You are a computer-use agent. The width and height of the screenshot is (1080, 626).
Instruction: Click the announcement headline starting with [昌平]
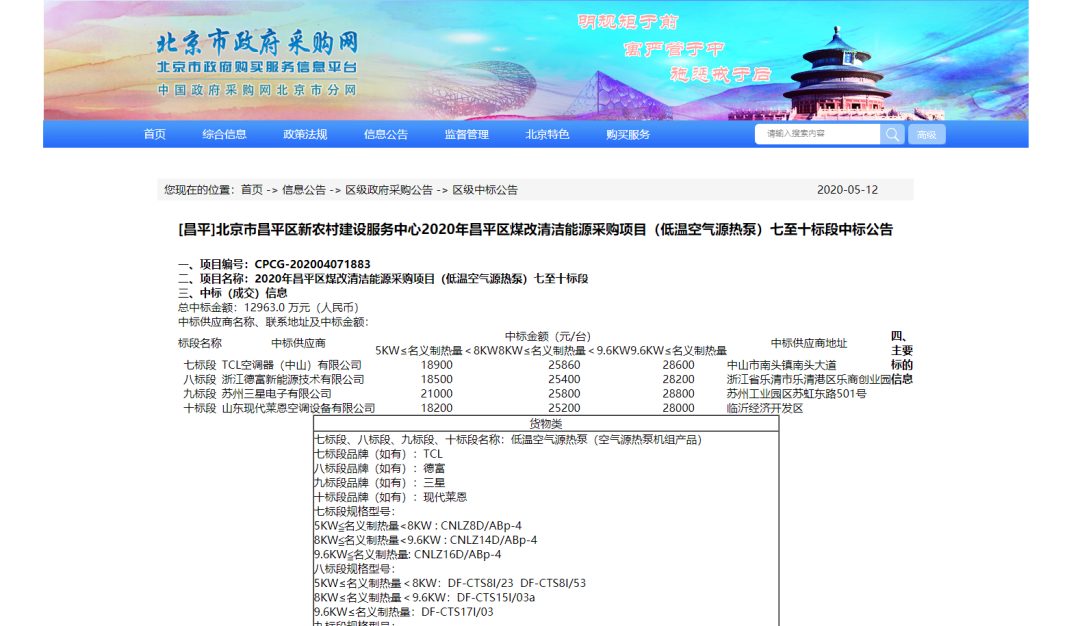tap(535, 230)
